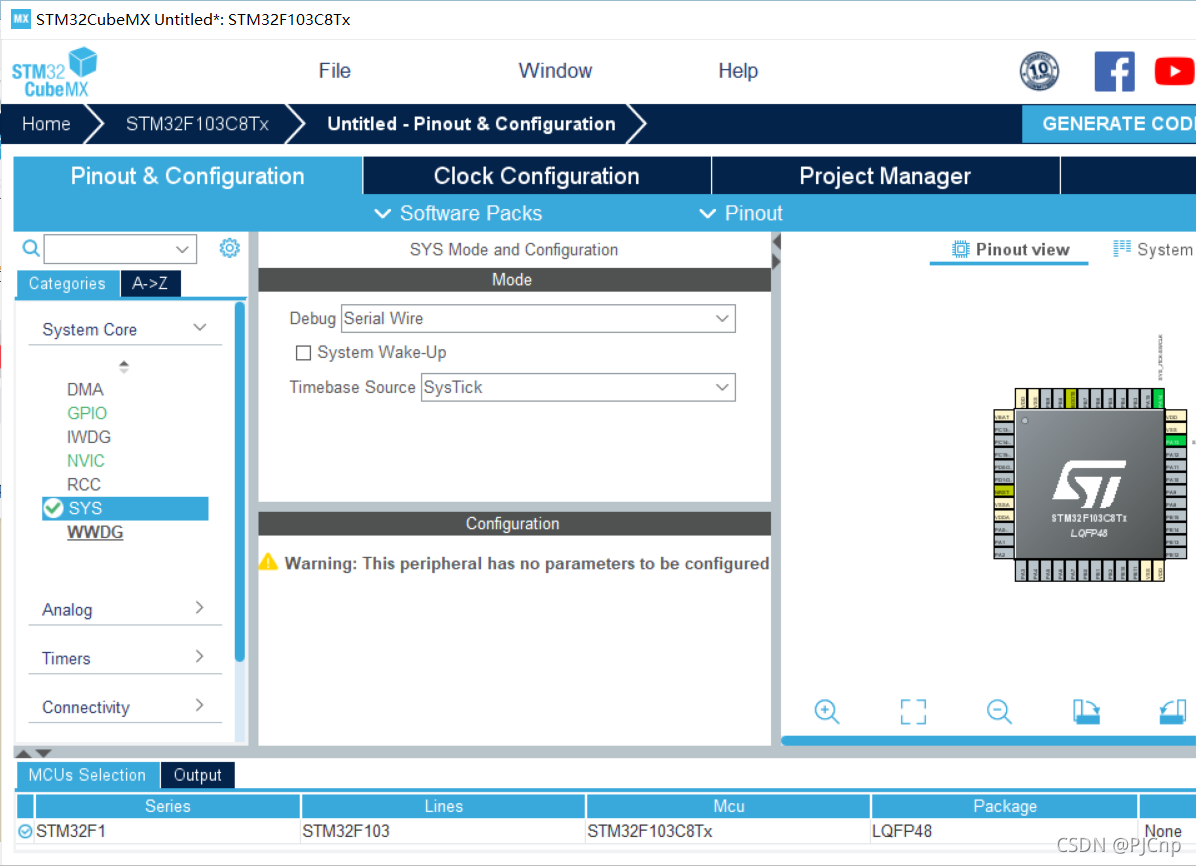Click the up arrow above the DMA list
The image size is (1196, 866).
pos(124,365)
